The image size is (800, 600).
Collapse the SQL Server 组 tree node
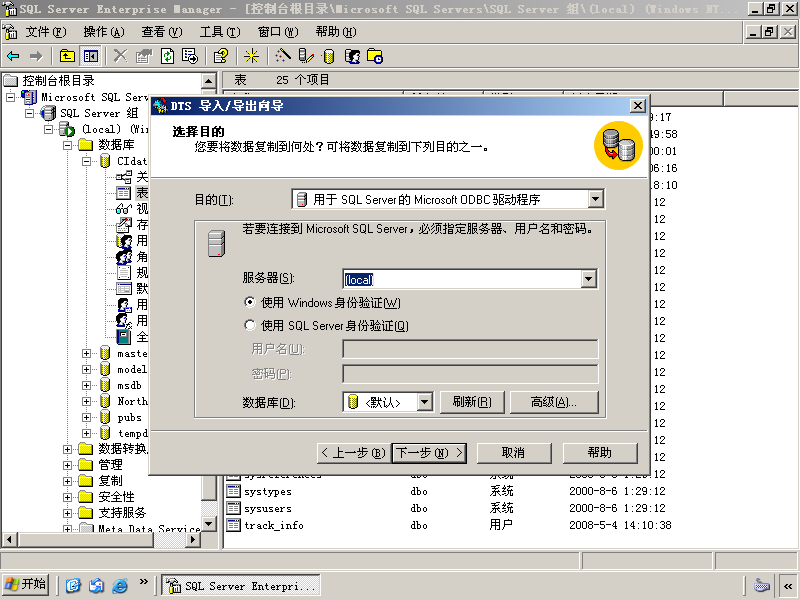tap(30, 113)
